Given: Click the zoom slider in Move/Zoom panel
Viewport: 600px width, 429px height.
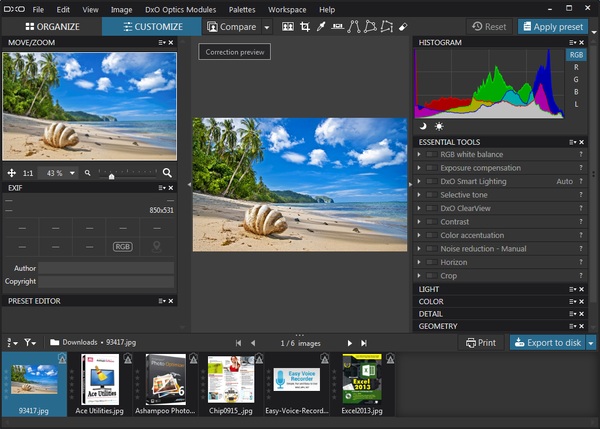Looking at the screenshot, I should tap(111, 174).
